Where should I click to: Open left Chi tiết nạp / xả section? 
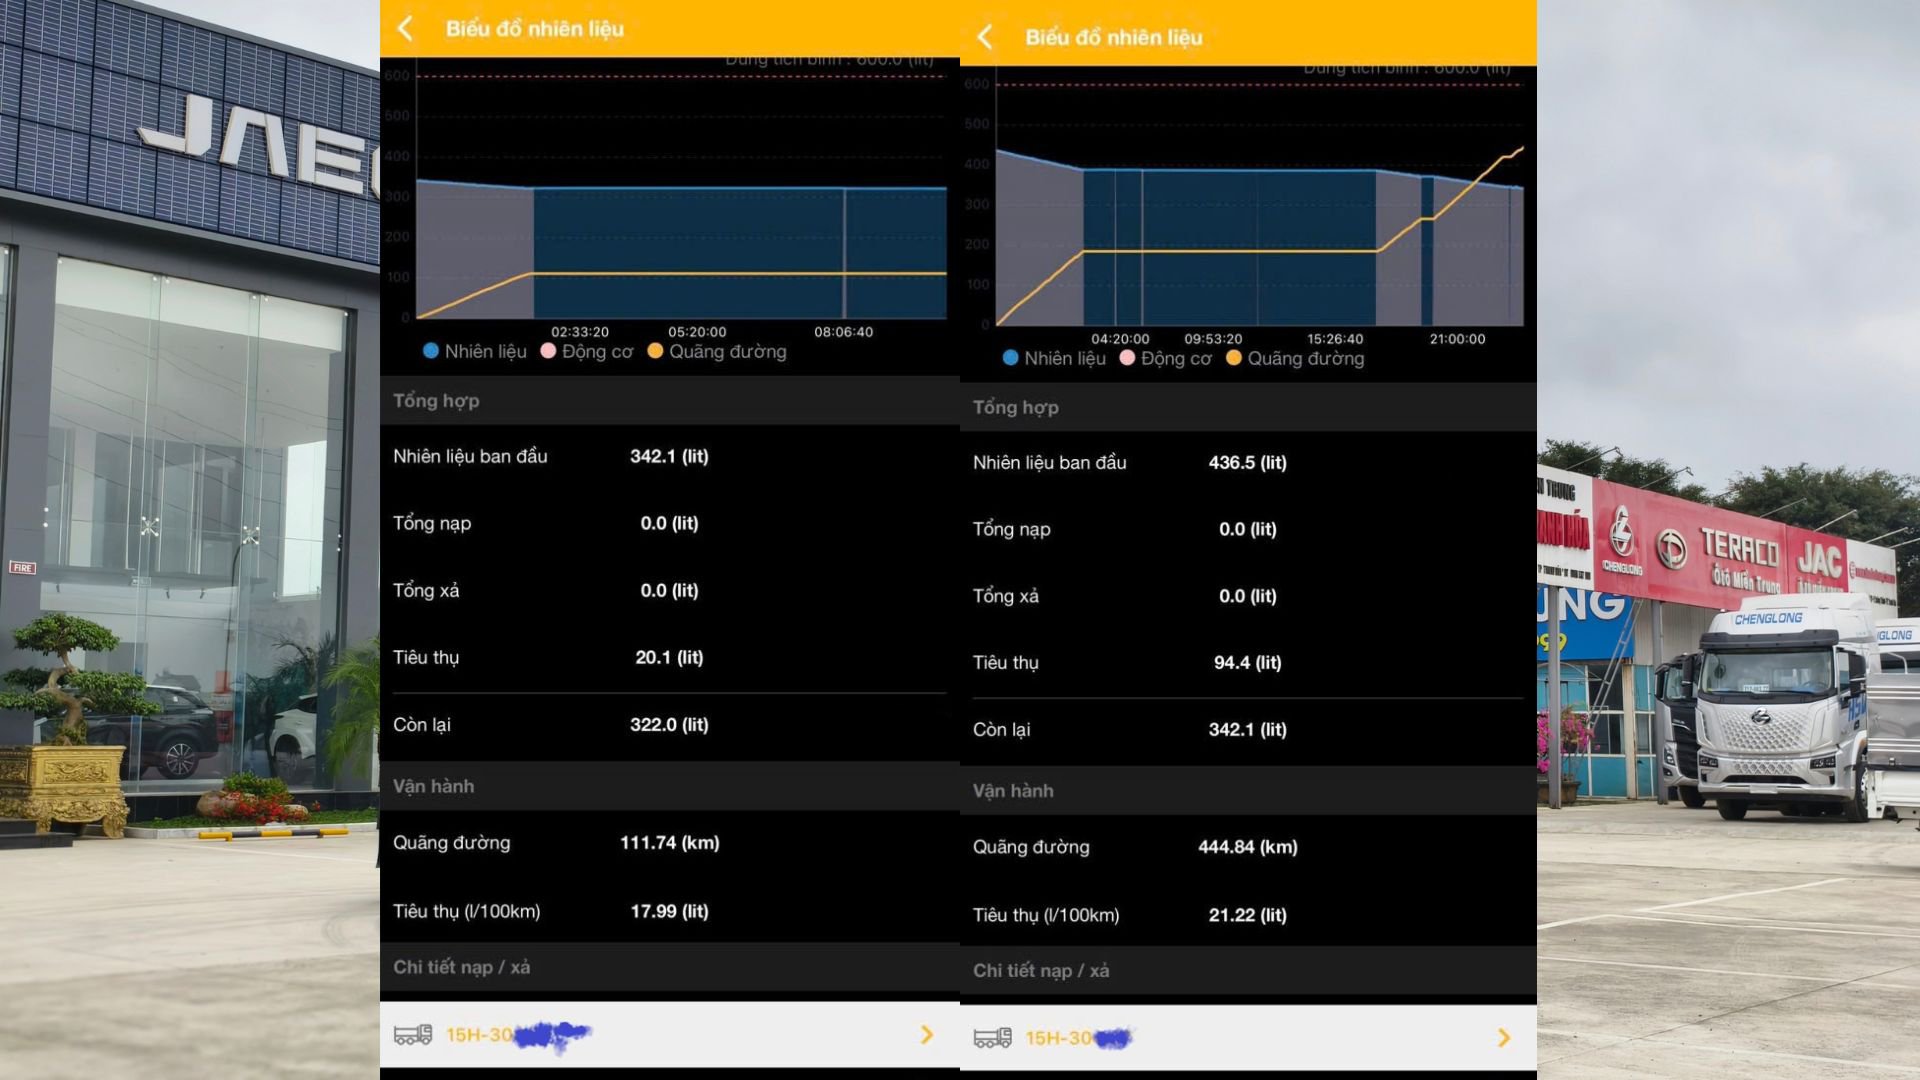tap(461, 967)
